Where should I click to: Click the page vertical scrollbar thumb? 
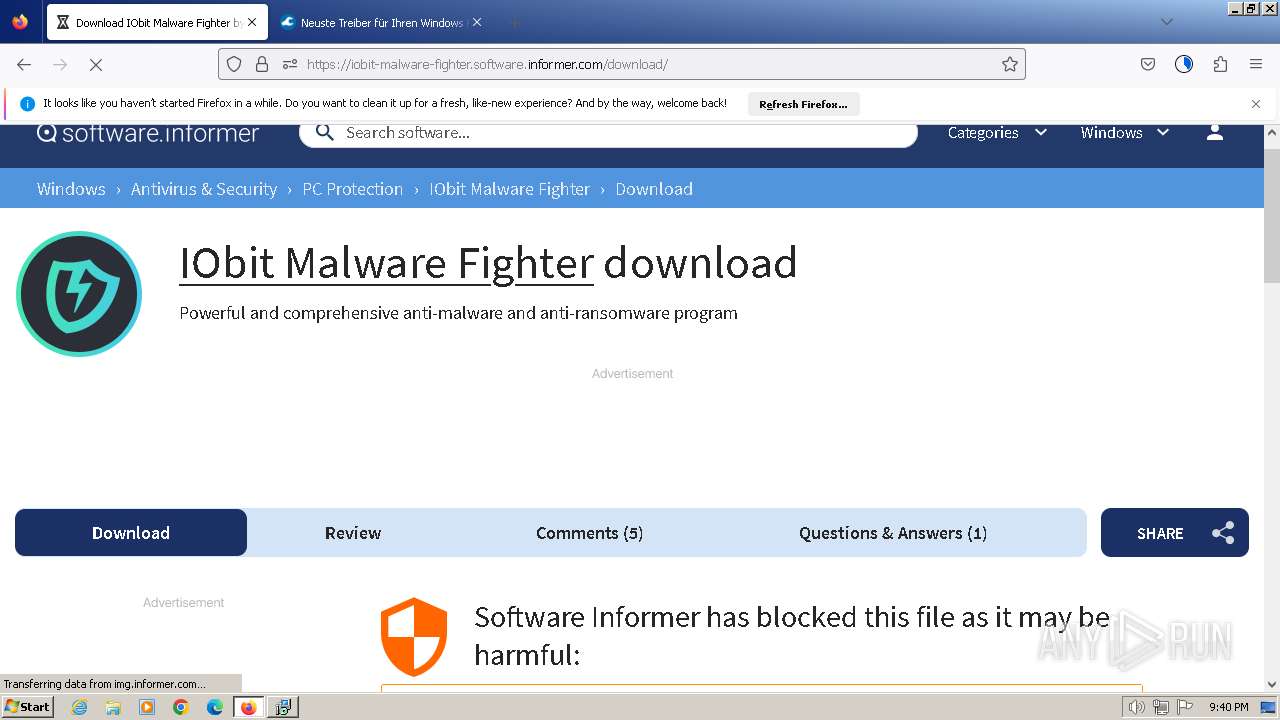click(1272, 215)
